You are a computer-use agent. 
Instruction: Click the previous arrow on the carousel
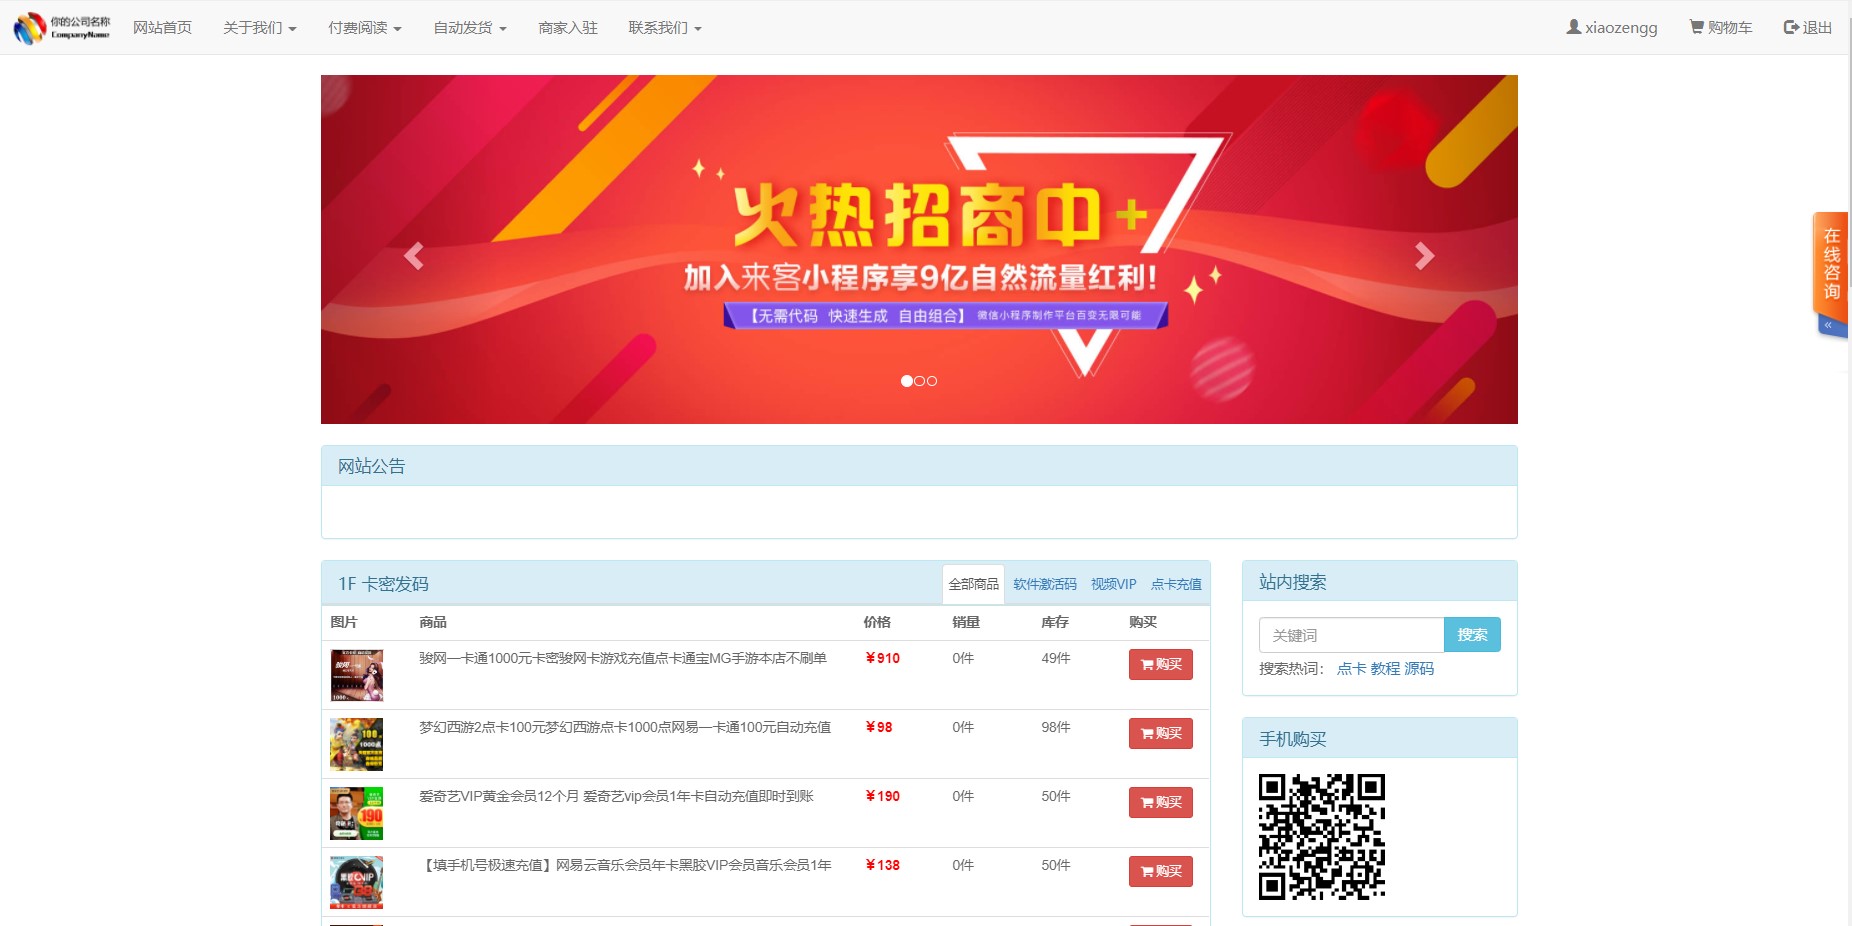414,255
